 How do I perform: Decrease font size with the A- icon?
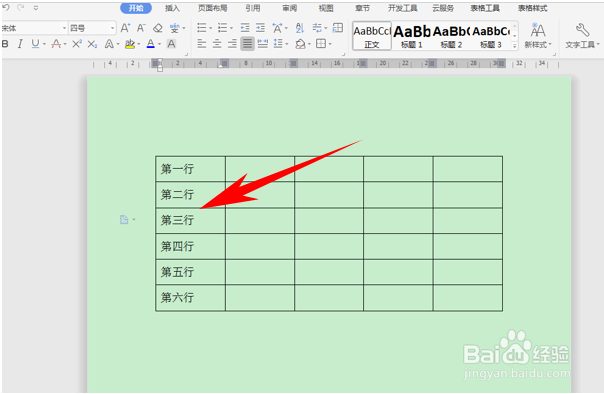(141, 28)
